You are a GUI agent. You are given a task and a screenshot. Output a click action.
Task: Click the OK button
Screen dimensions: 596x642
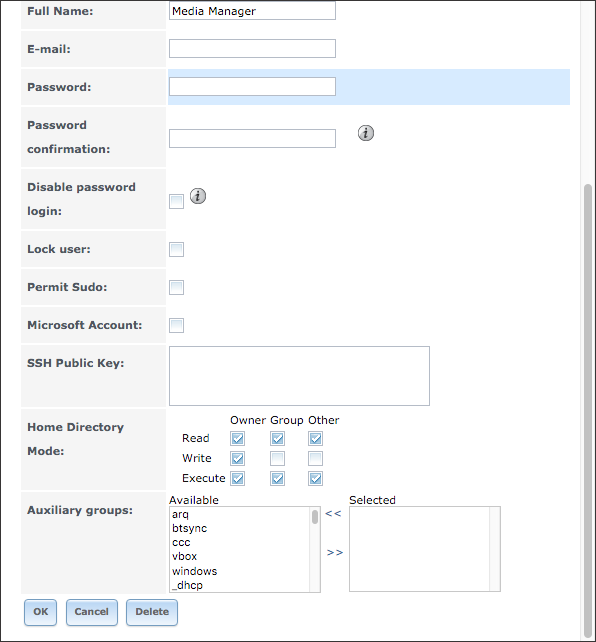coord(41,612)
